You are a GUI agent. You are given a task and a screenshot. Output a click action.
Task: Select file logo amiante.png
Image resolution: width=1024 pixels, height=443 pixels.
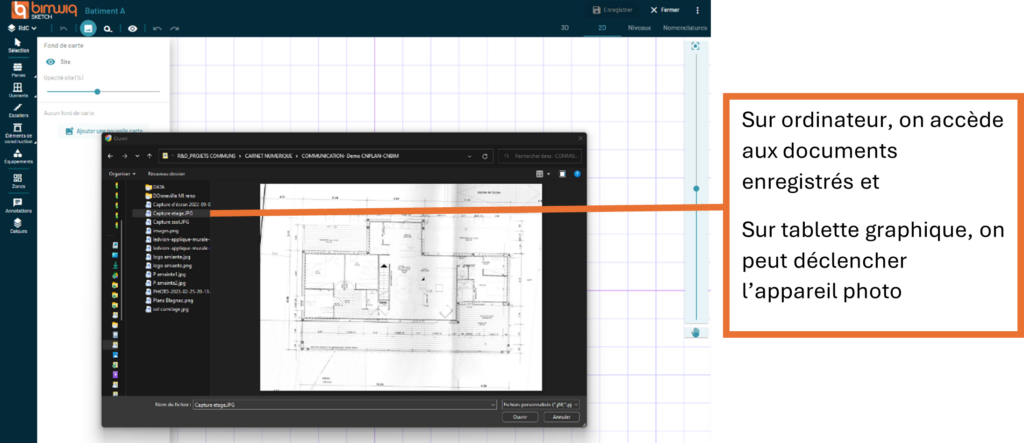click(169, 266)
